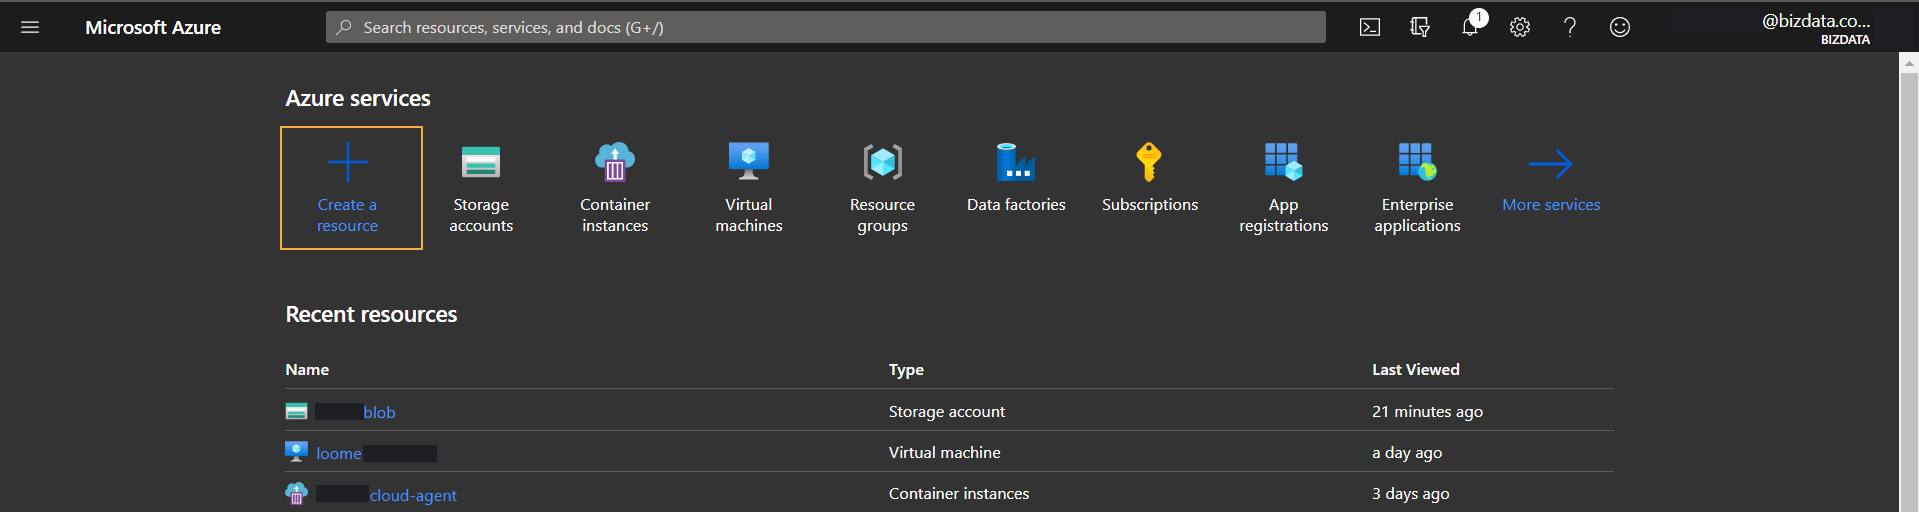The height and width of the screenshot is (512, 1919).
Task: Open the hamburger portal menu
Action: tap(30, 27)
